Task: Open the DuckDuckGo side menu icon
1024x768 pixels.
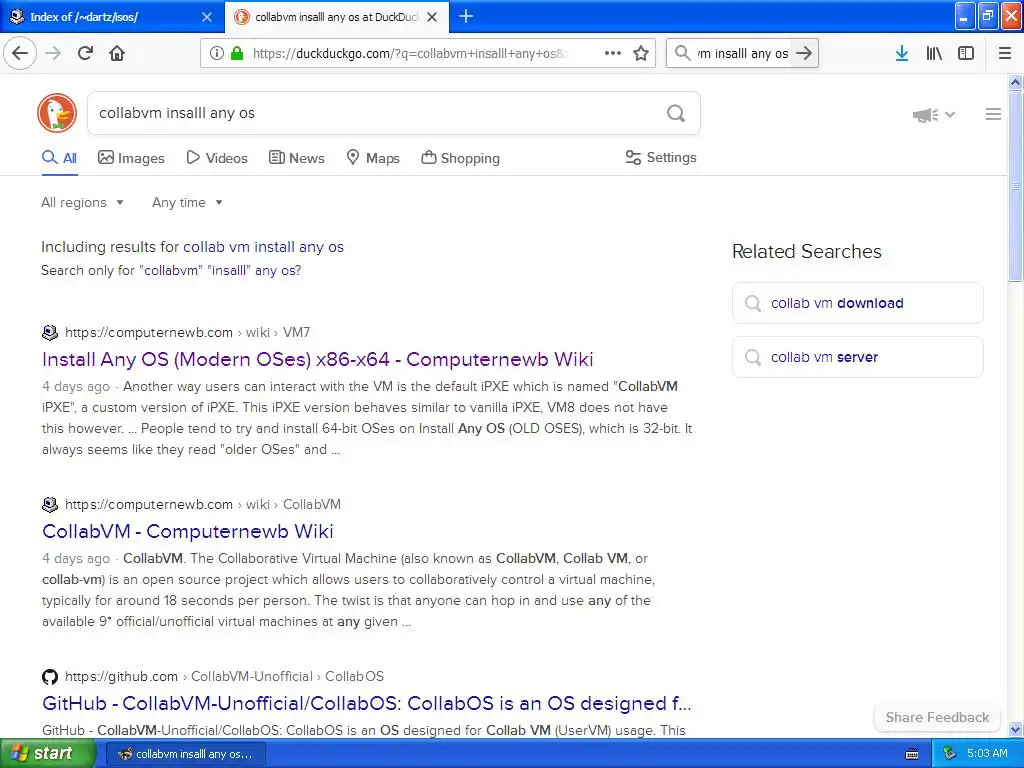Action: [x=993, y=114]
